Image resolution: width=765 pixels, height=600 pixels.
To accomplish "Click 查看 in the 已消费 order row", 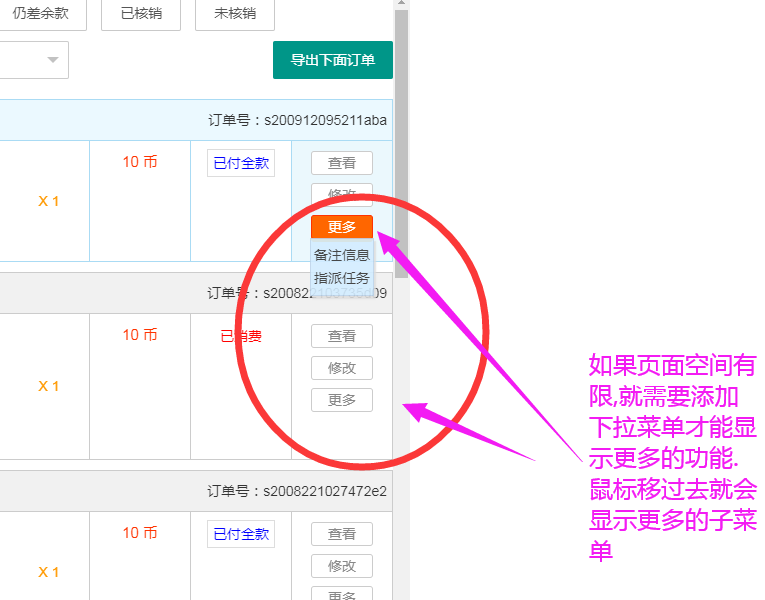I will click(x=341, y=336).
